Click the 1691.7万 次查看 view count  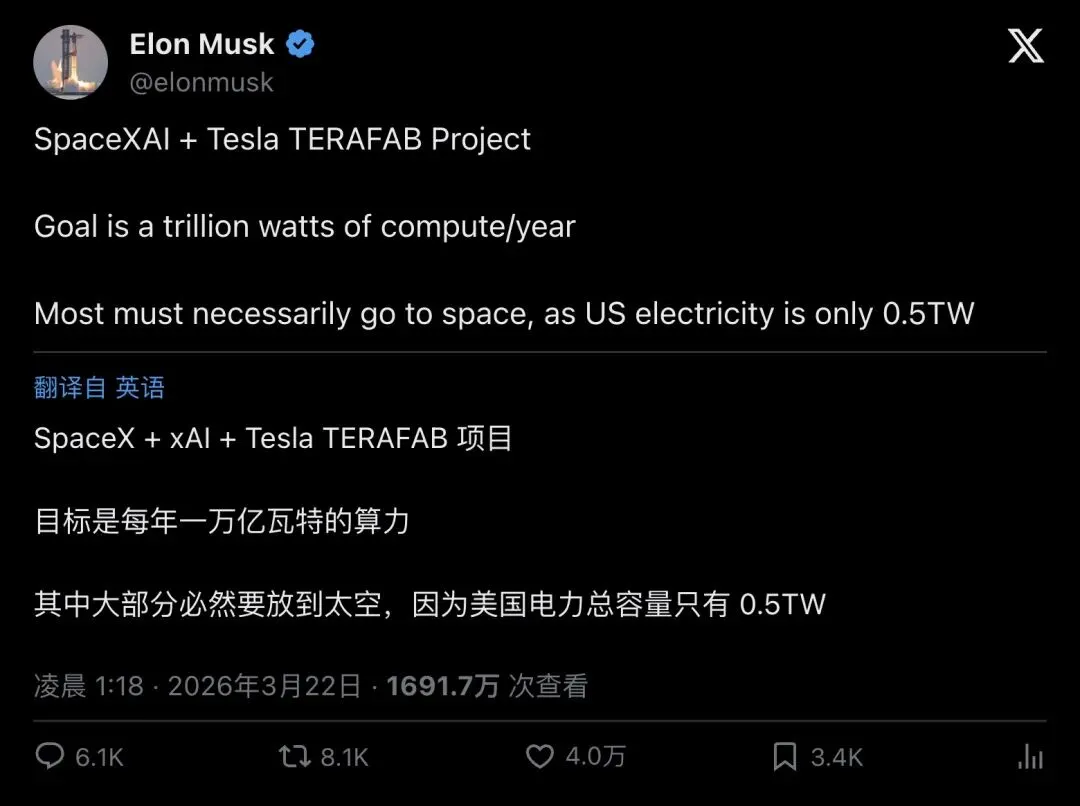click(487, 686)
